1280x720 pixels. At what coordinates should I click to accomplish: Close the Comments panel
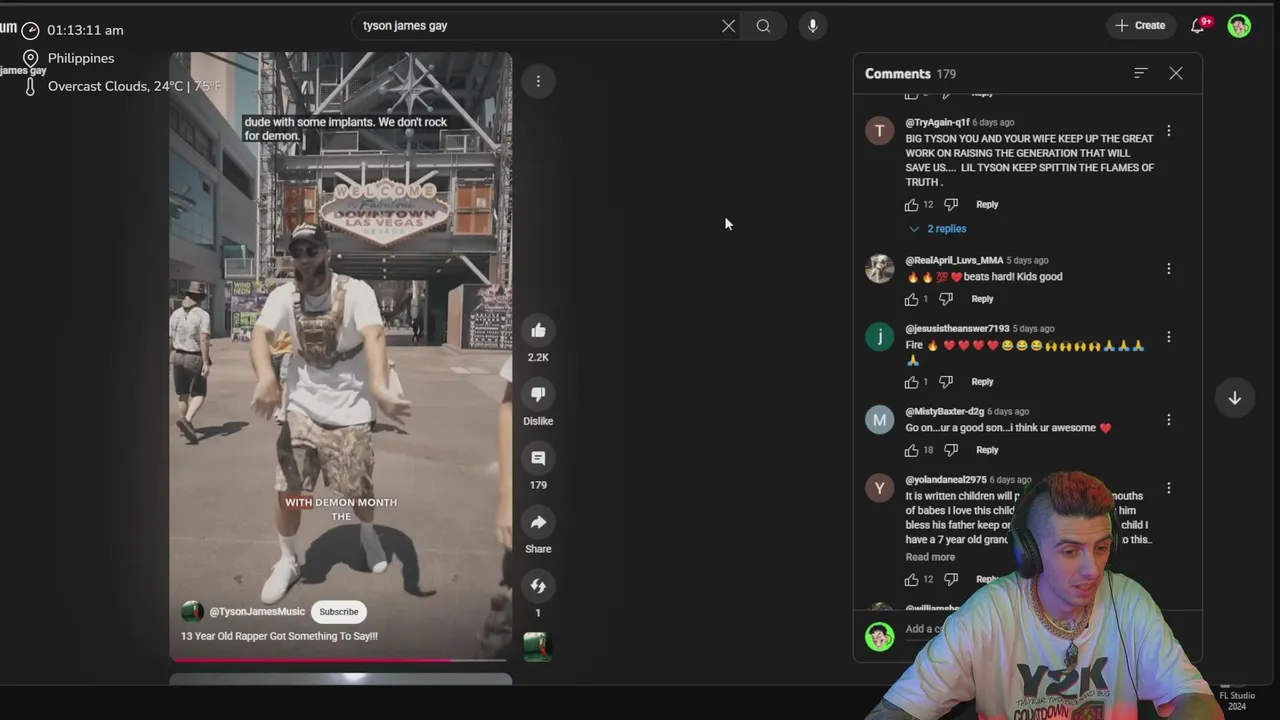[x=1176, y=73]
